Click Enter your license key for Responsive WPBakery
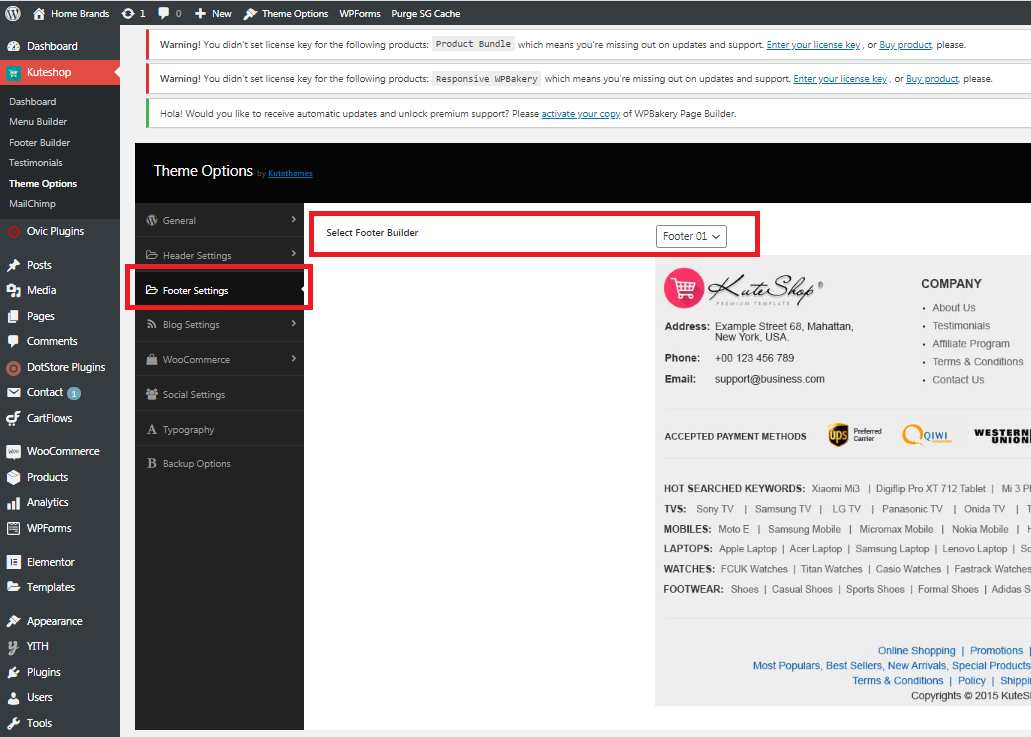Screen dimensions: 1031x737 [x=840, y=79]
